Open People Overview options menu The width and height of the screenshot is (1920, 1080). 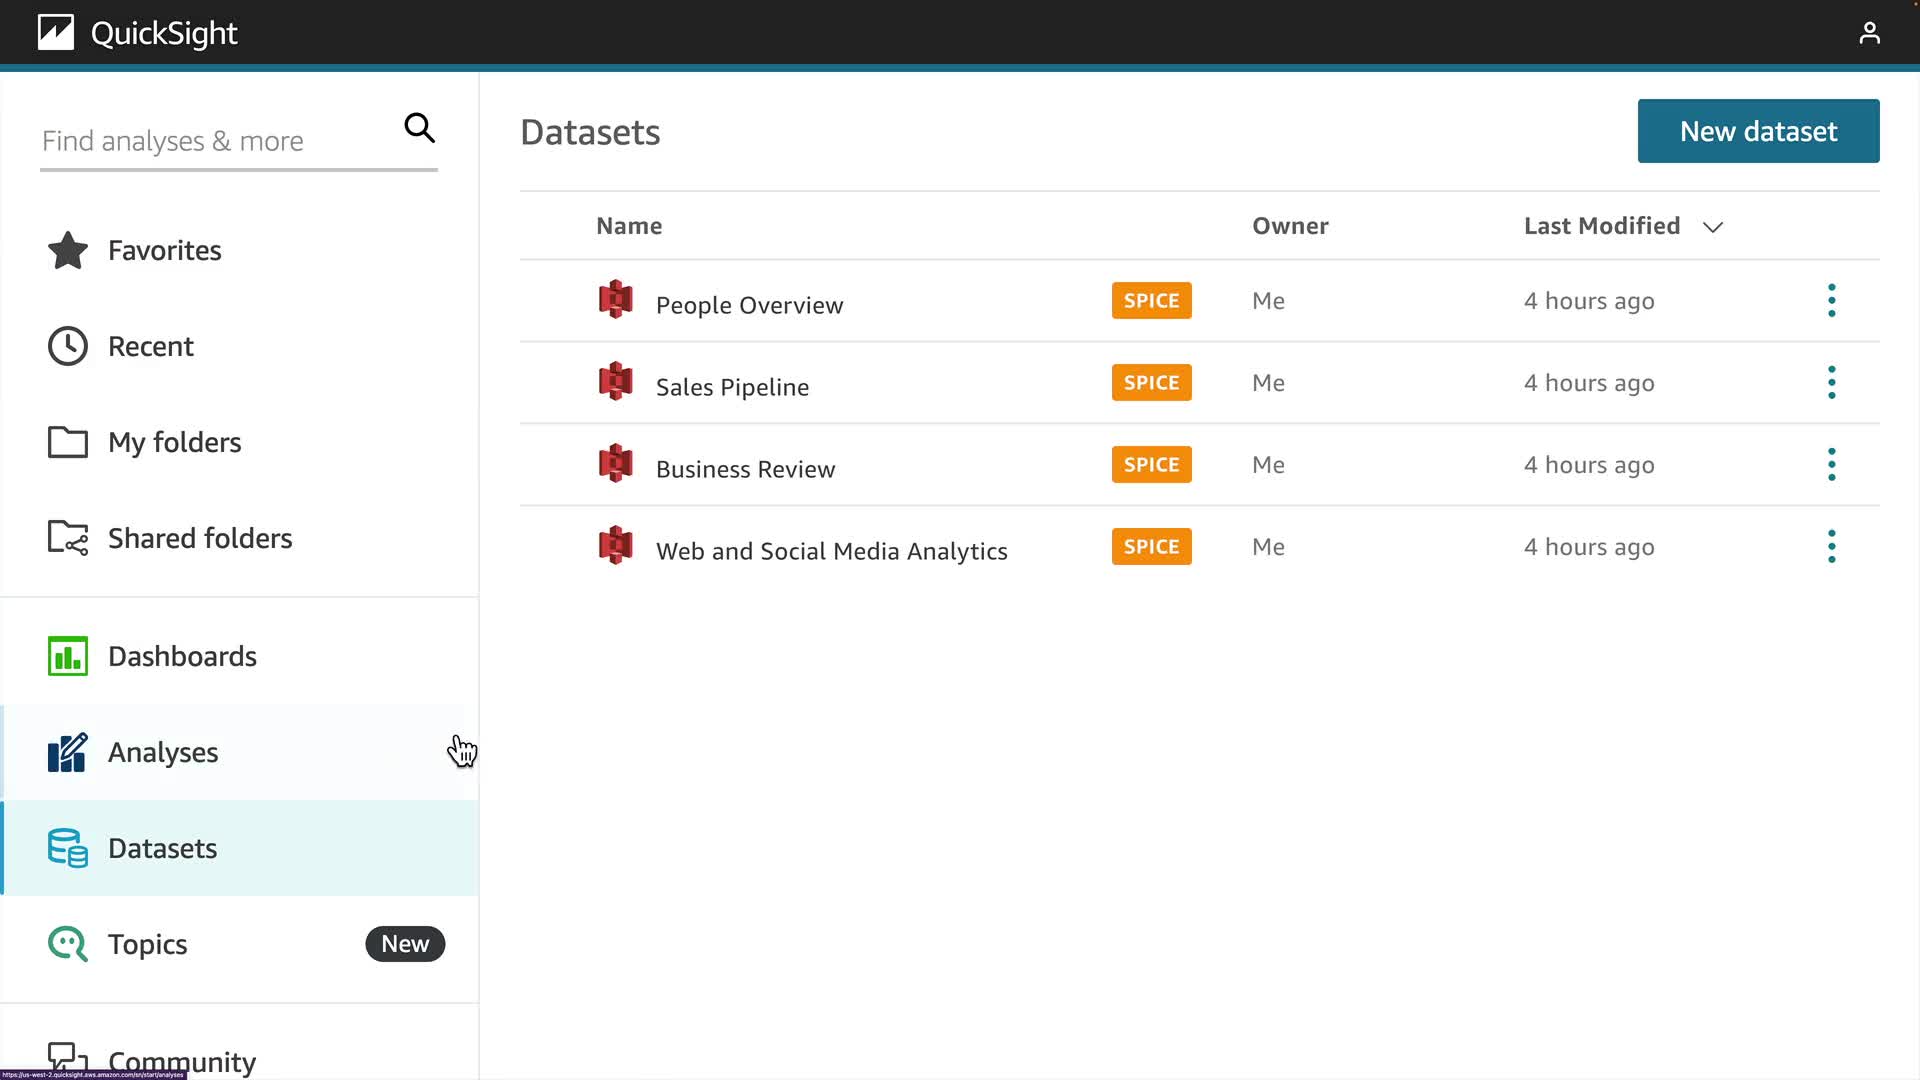coord(1831,300)
